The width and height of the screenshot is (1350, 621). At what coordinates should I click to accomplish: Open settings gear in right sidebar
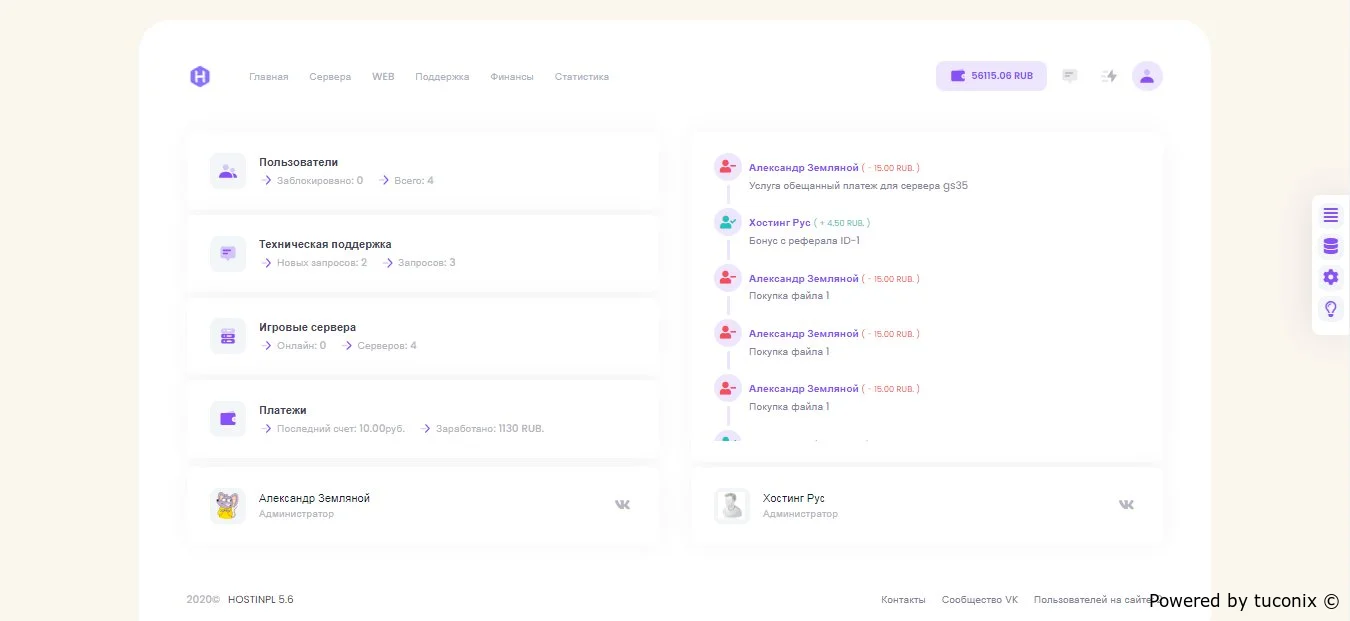[1330, 277]
